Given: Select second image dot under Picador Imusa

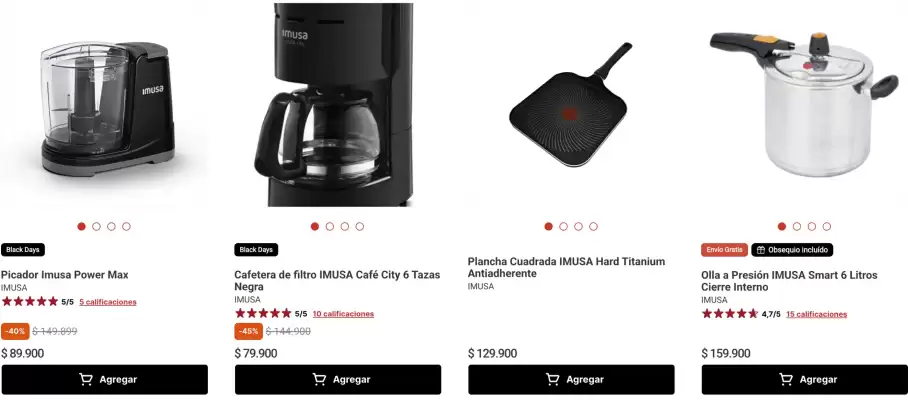Looking at the screenshot, I should [96, 226].
